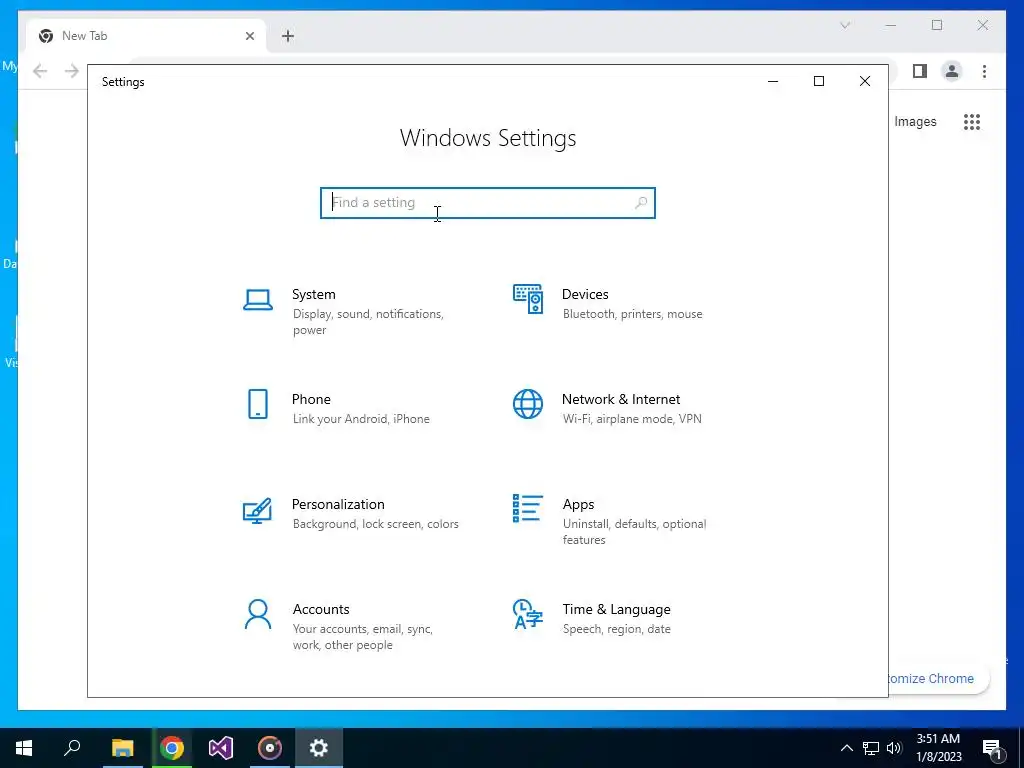The height and width of the screenshot is (768, 1024).
Task: Click 'Uninstall, defaults, optional features' description
Action: 634,532
